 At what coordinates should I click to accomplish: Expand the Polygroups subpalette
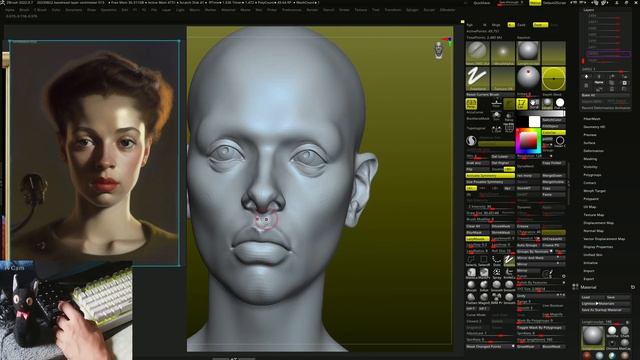[x=592, y=175]
